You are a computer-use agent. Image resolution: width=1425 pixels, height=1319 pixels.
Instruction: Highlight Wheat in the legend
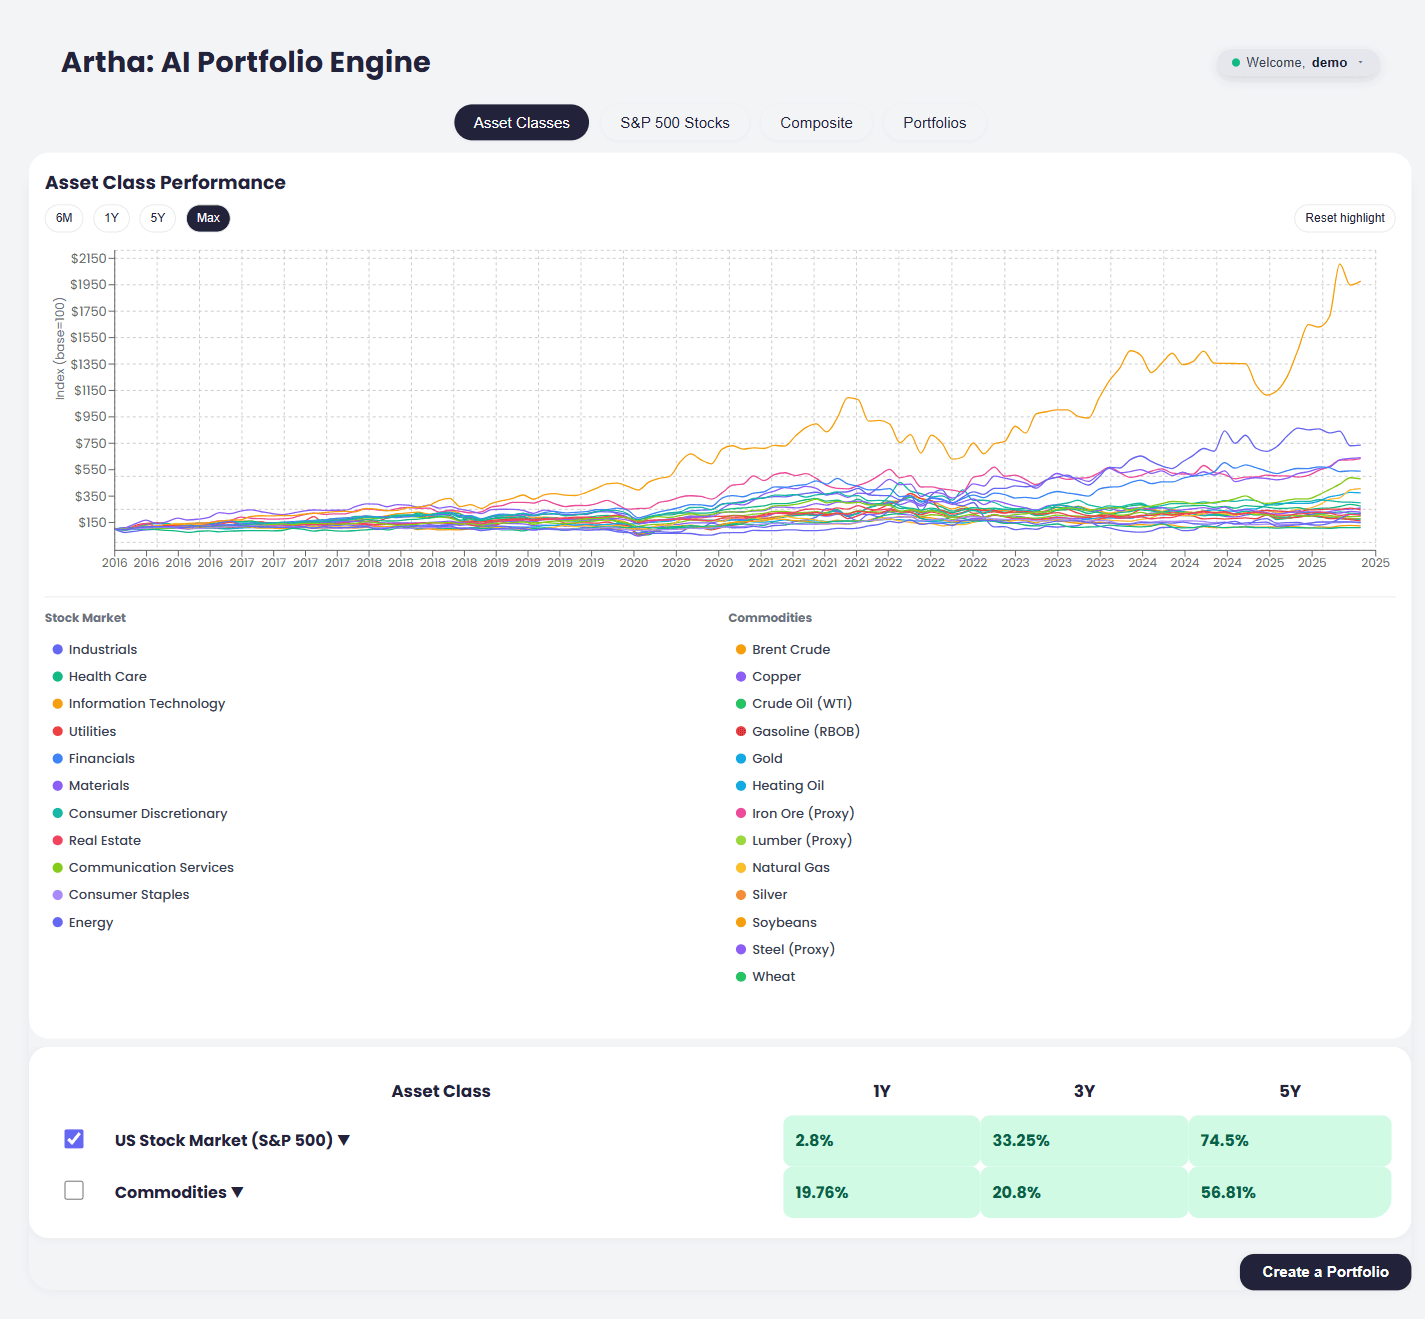point(766,977)
